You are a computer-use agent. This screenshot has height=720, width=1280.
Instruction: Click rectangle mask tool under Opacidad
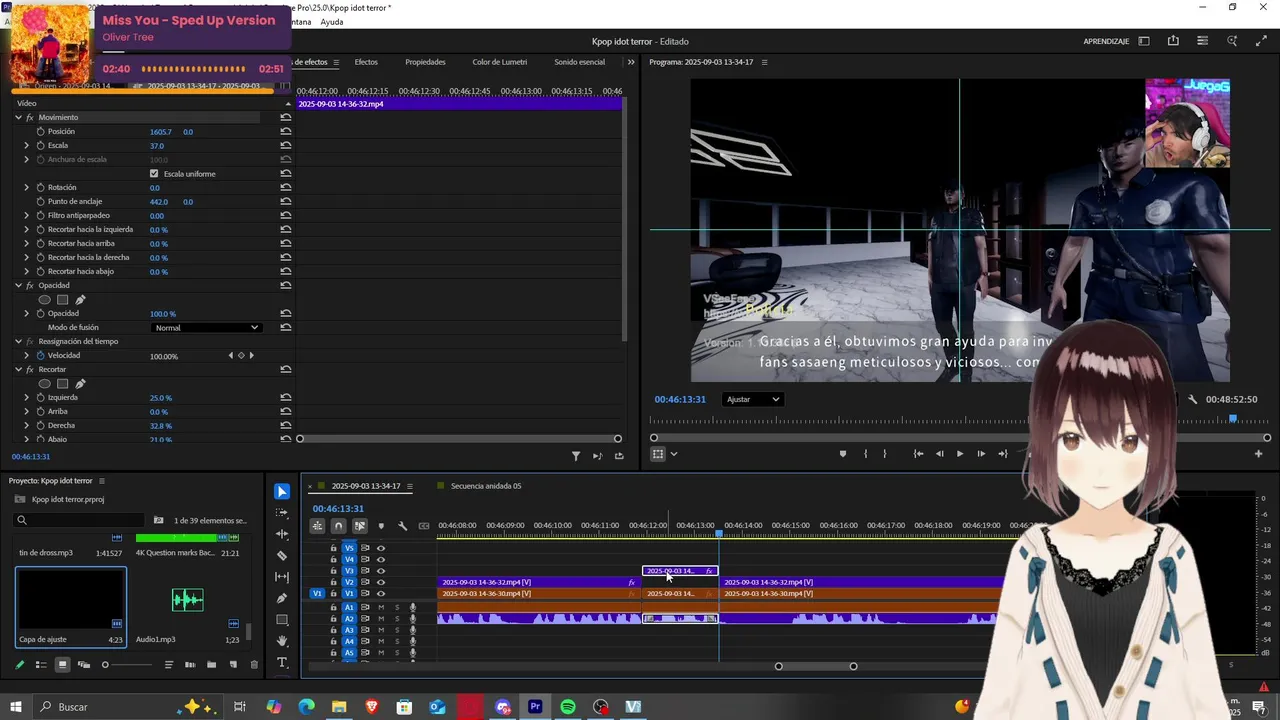(x=62, y=299)
